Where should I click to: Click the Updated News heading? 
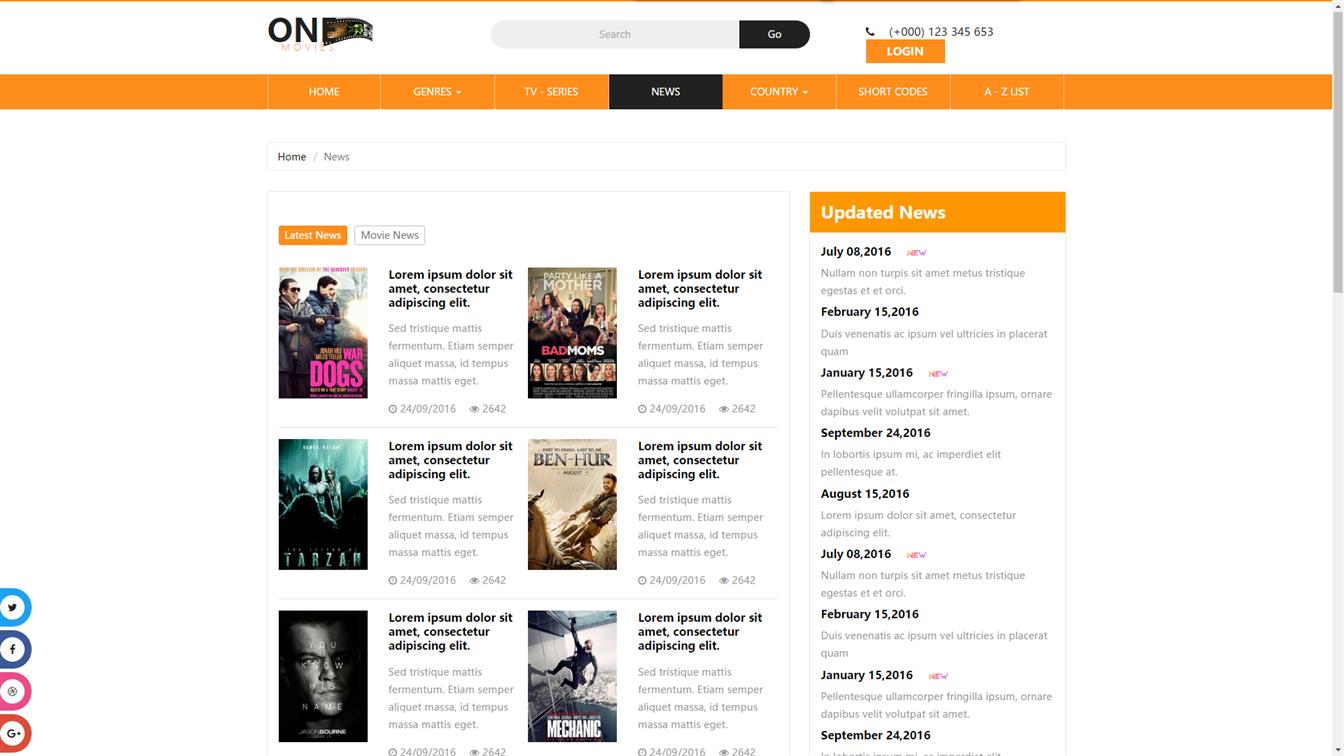(883, 212)
